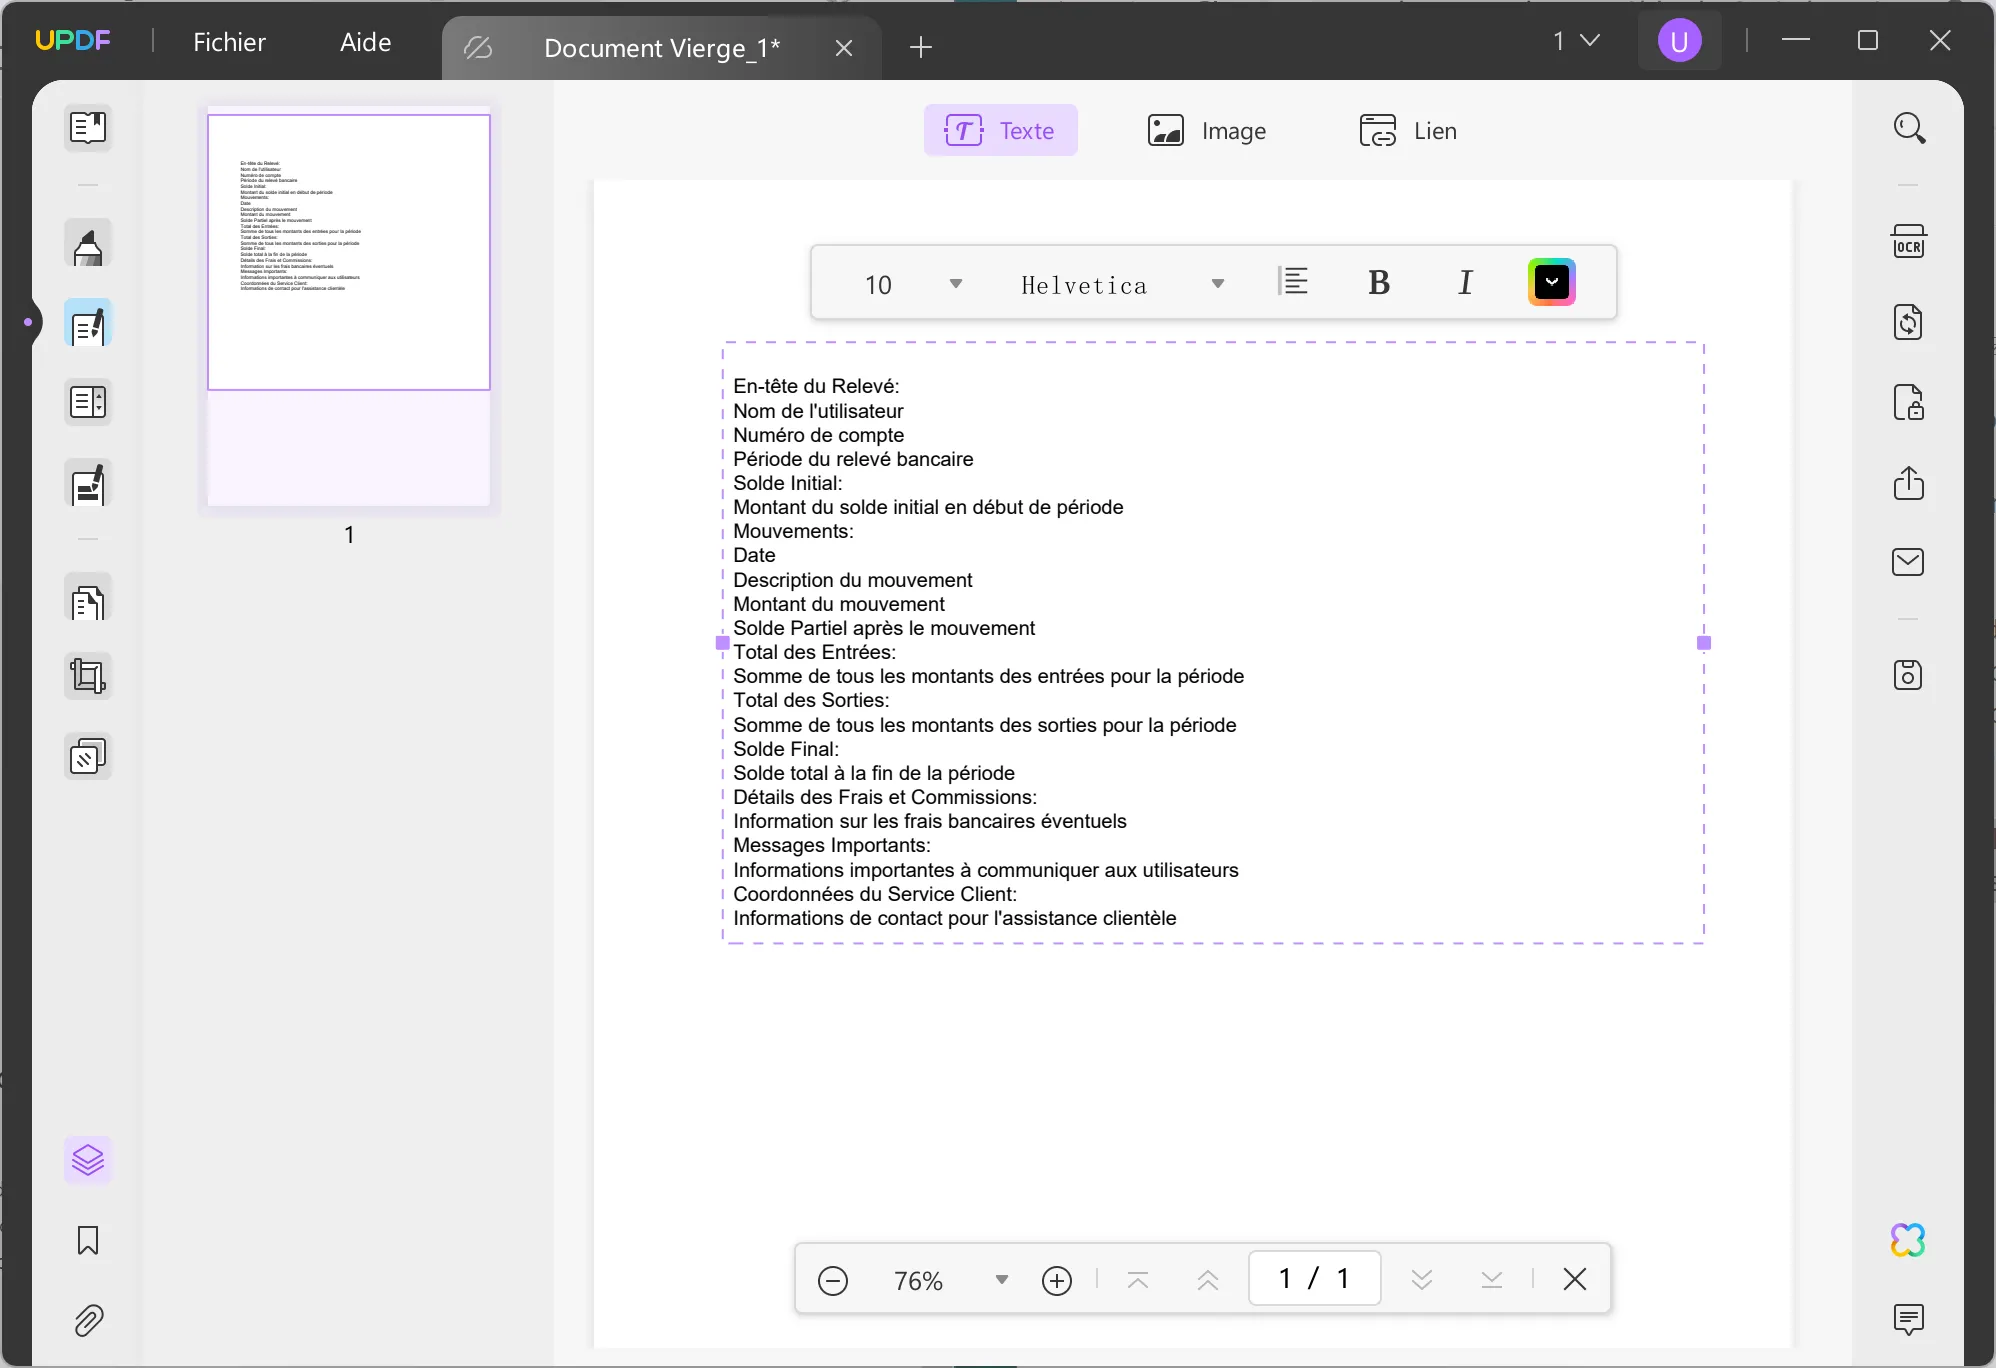Open the Share file icon
The image size is (1996, 1368).
pos(1909,483)
